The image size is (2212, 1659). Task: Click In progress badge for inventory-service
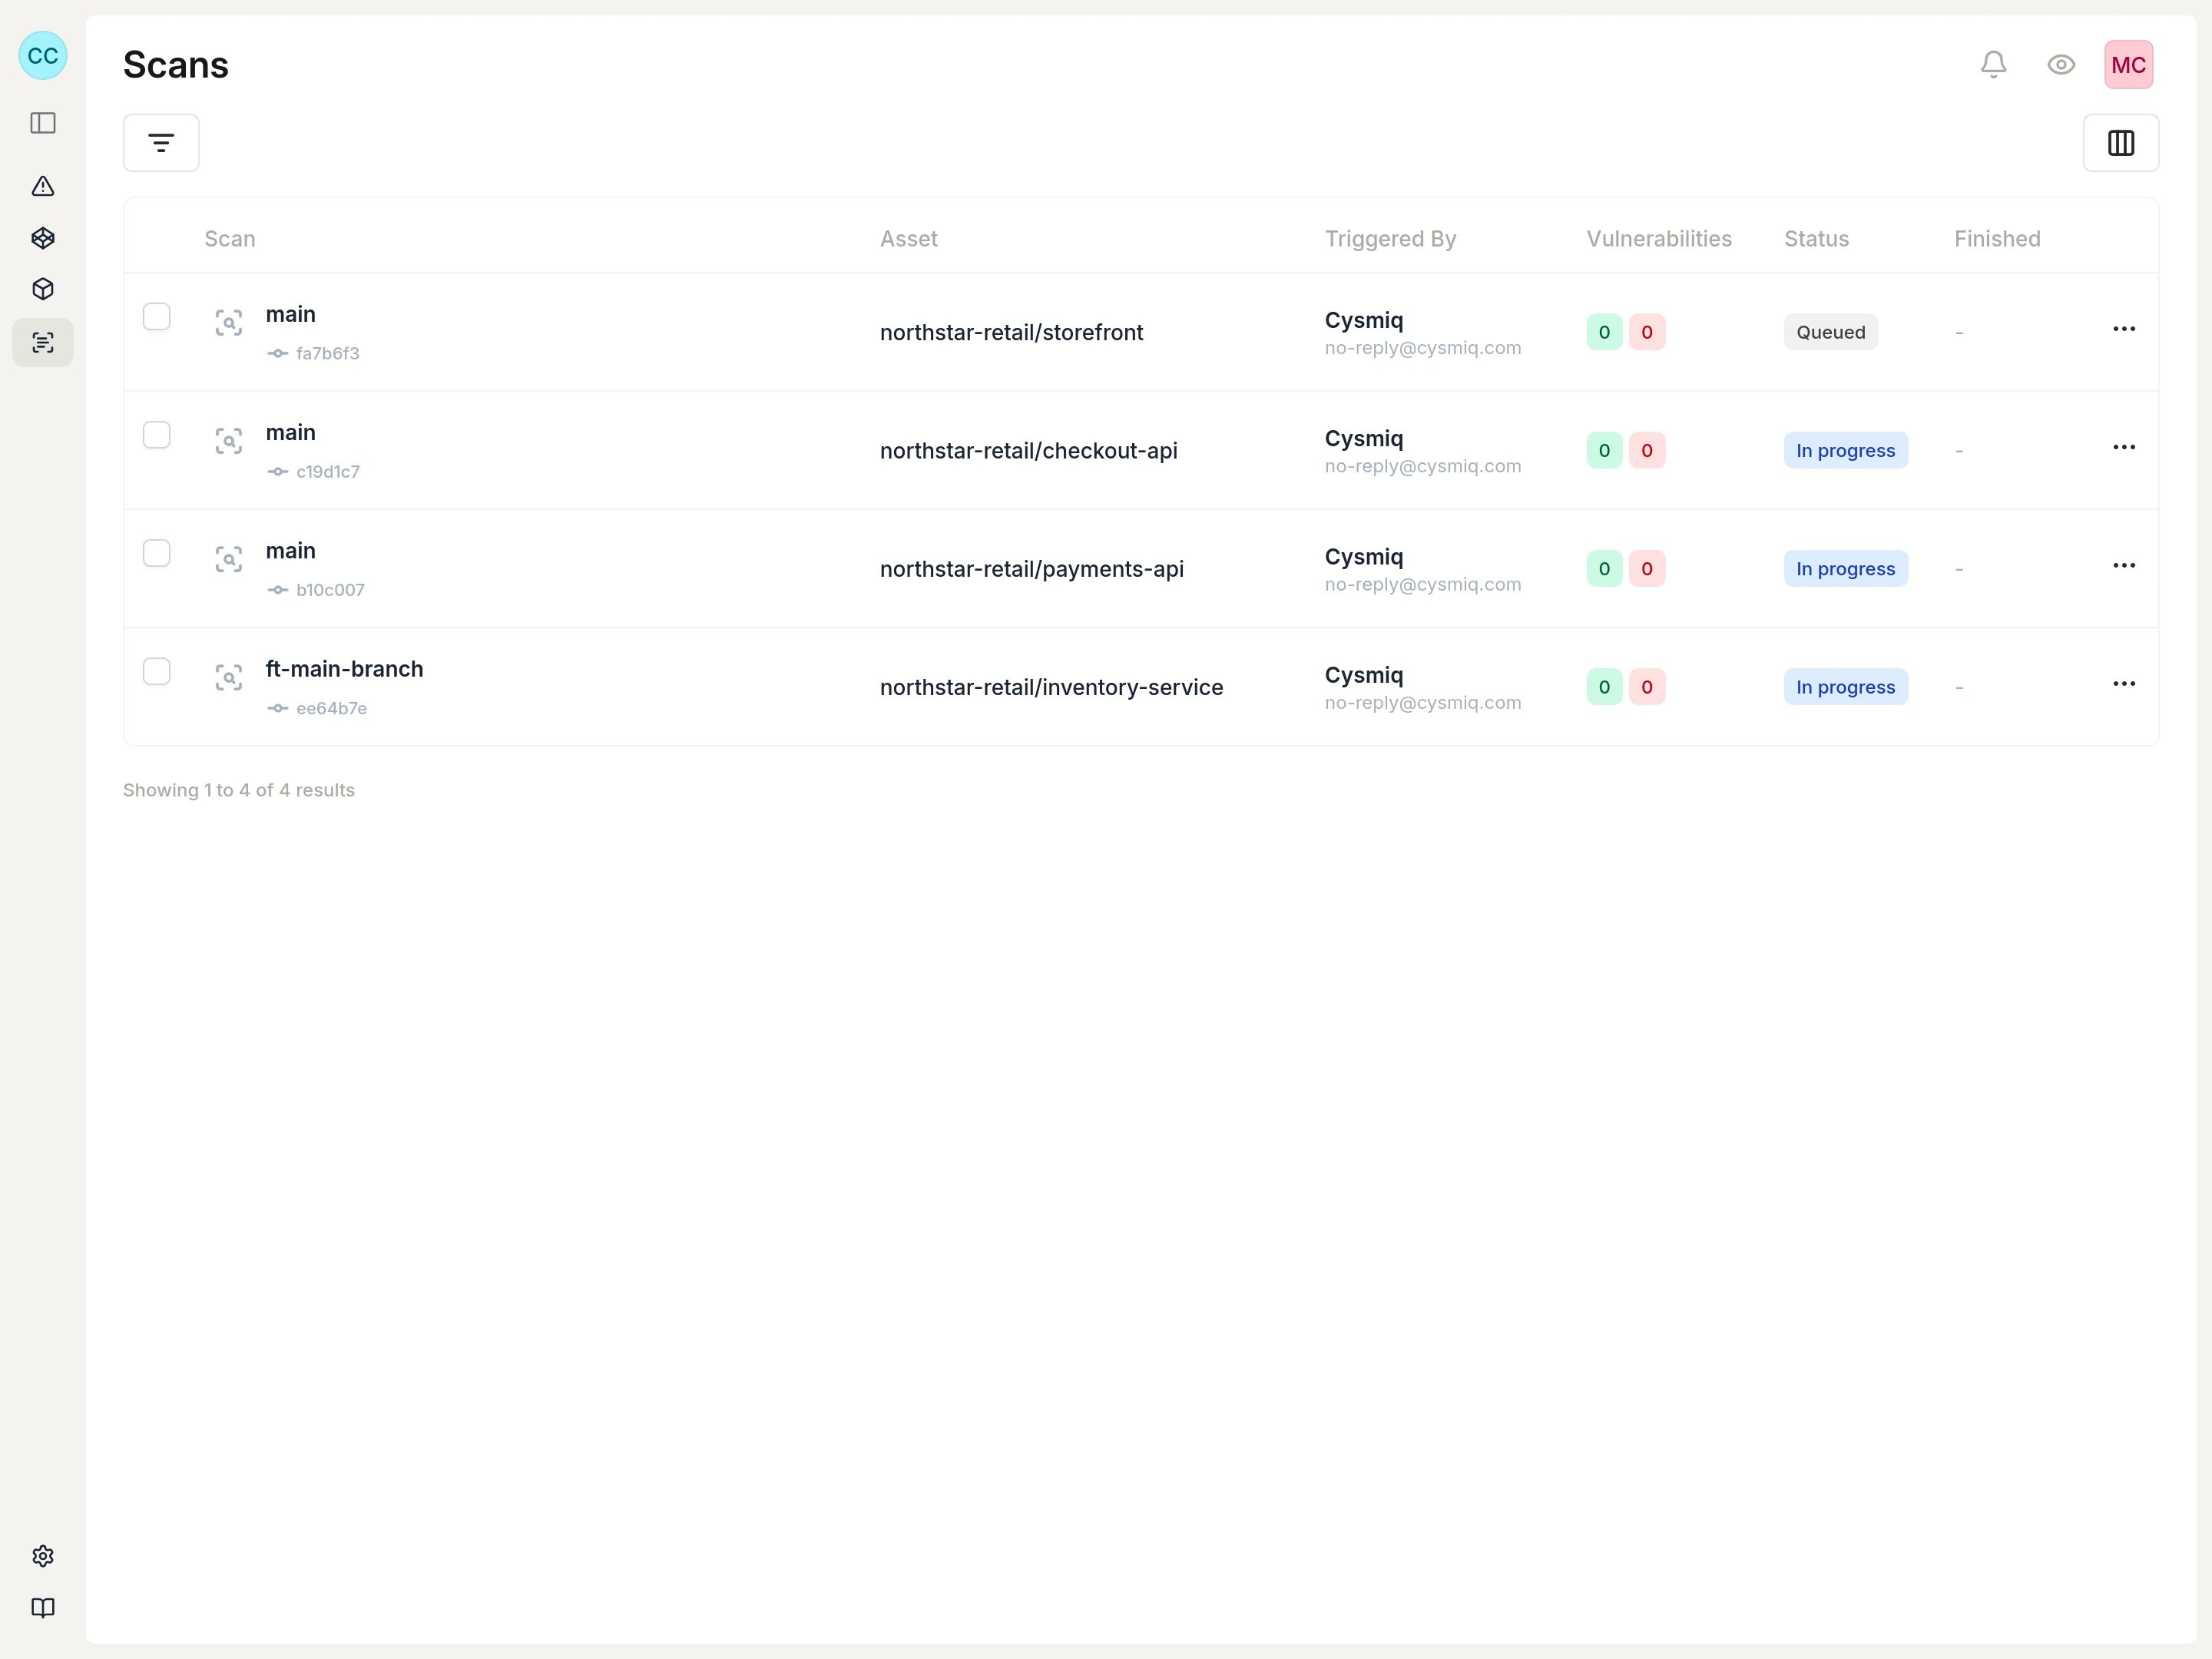tap(1846, 687)
